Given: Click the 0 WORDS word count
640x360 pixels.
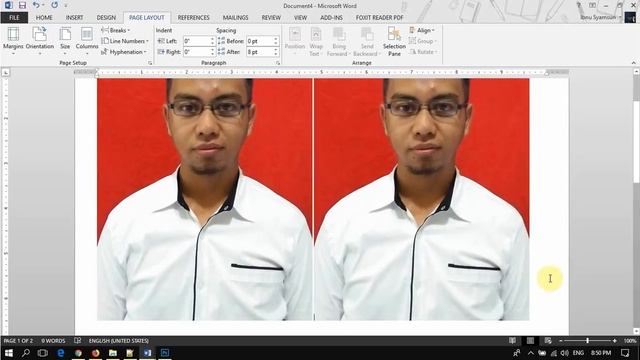Looking at the screenshot, I should (53, 340).
